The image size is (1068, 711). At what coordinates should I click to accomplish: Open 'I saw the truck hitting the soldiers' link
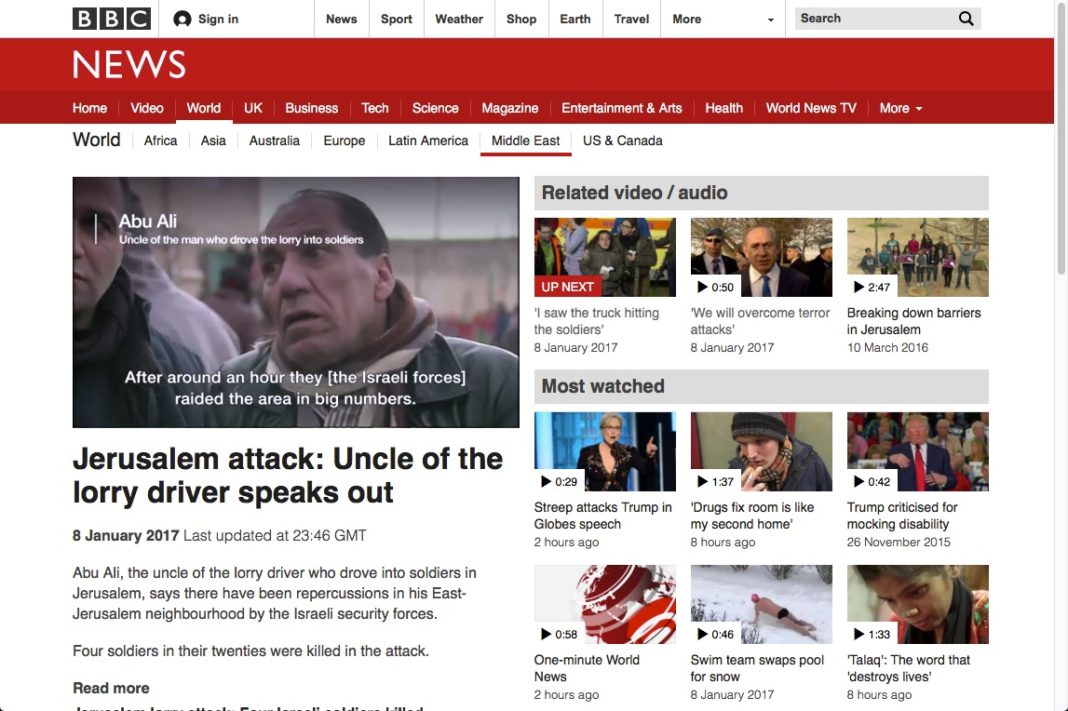click(597, 321)
